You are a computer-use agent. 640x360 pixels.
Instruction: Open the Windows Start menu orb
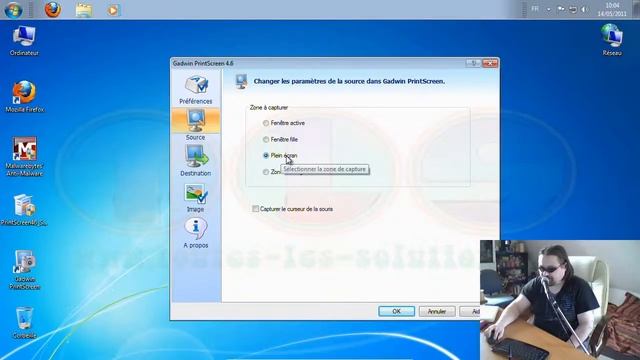(x=13, y=10)
